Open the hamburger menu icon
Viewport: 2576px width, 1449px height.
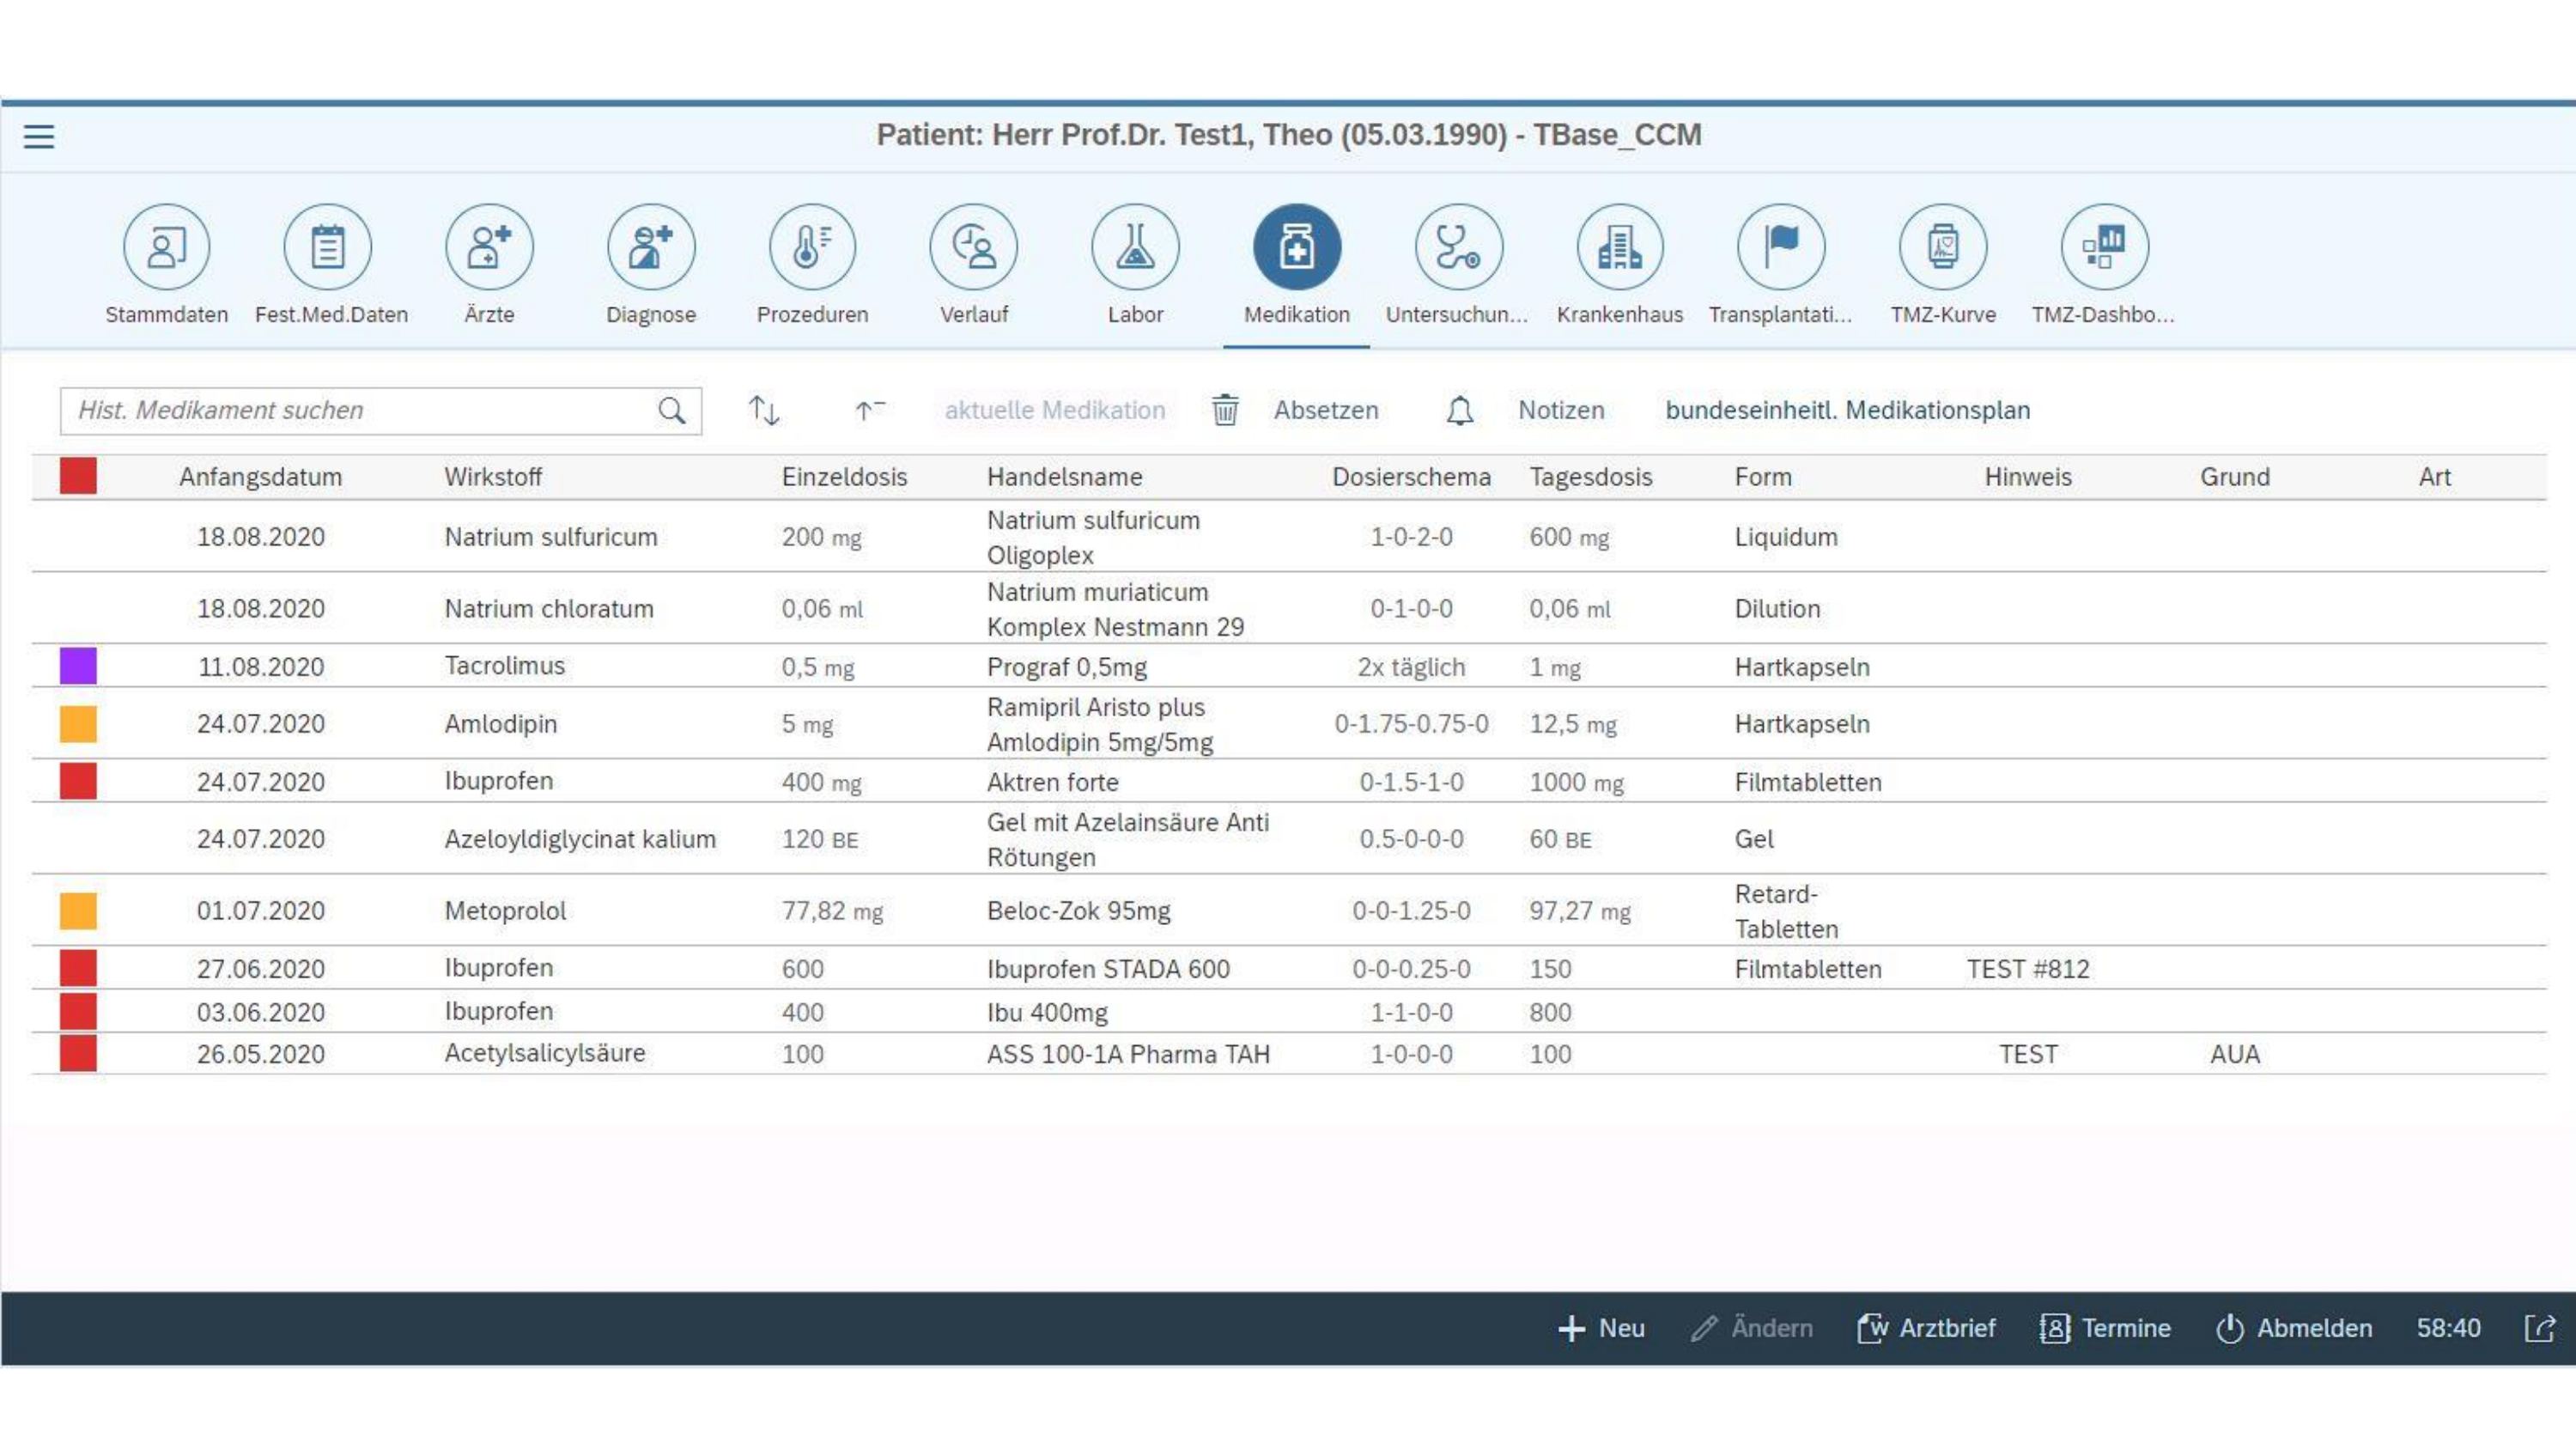(x=39, y=136)
